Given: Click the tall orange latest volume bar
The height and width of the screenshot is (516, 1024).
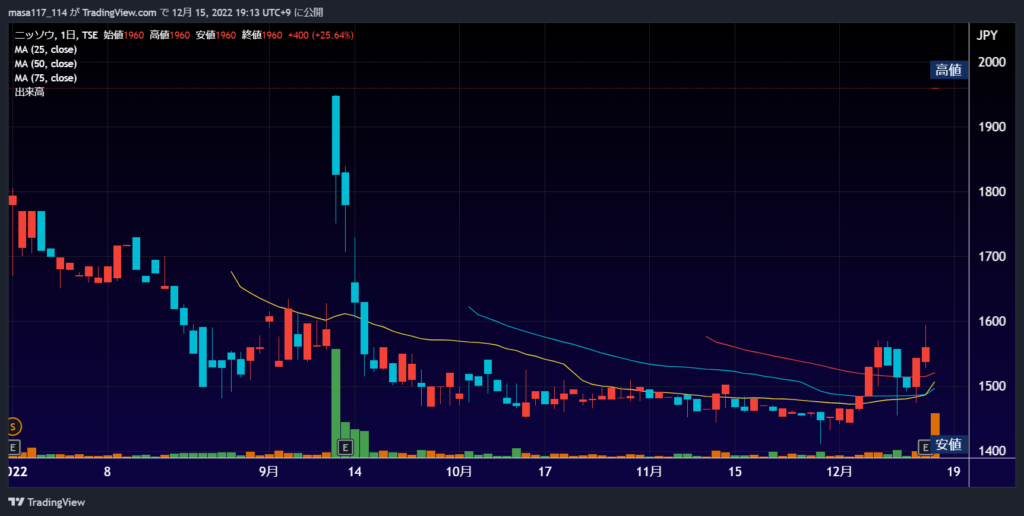Looking at the screenshot, I should tap(935, 434).
